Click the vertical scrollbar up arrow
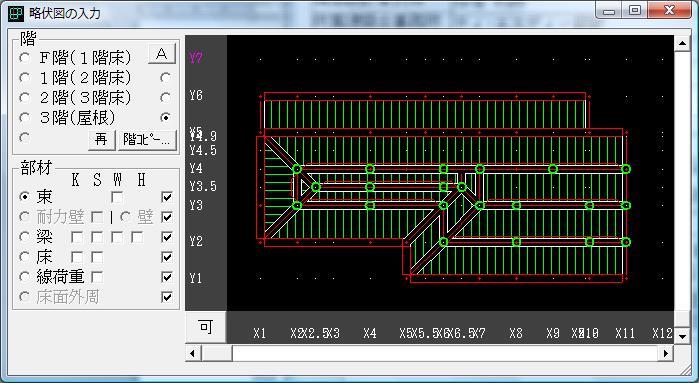699x383 pixels. coord(683,43)
